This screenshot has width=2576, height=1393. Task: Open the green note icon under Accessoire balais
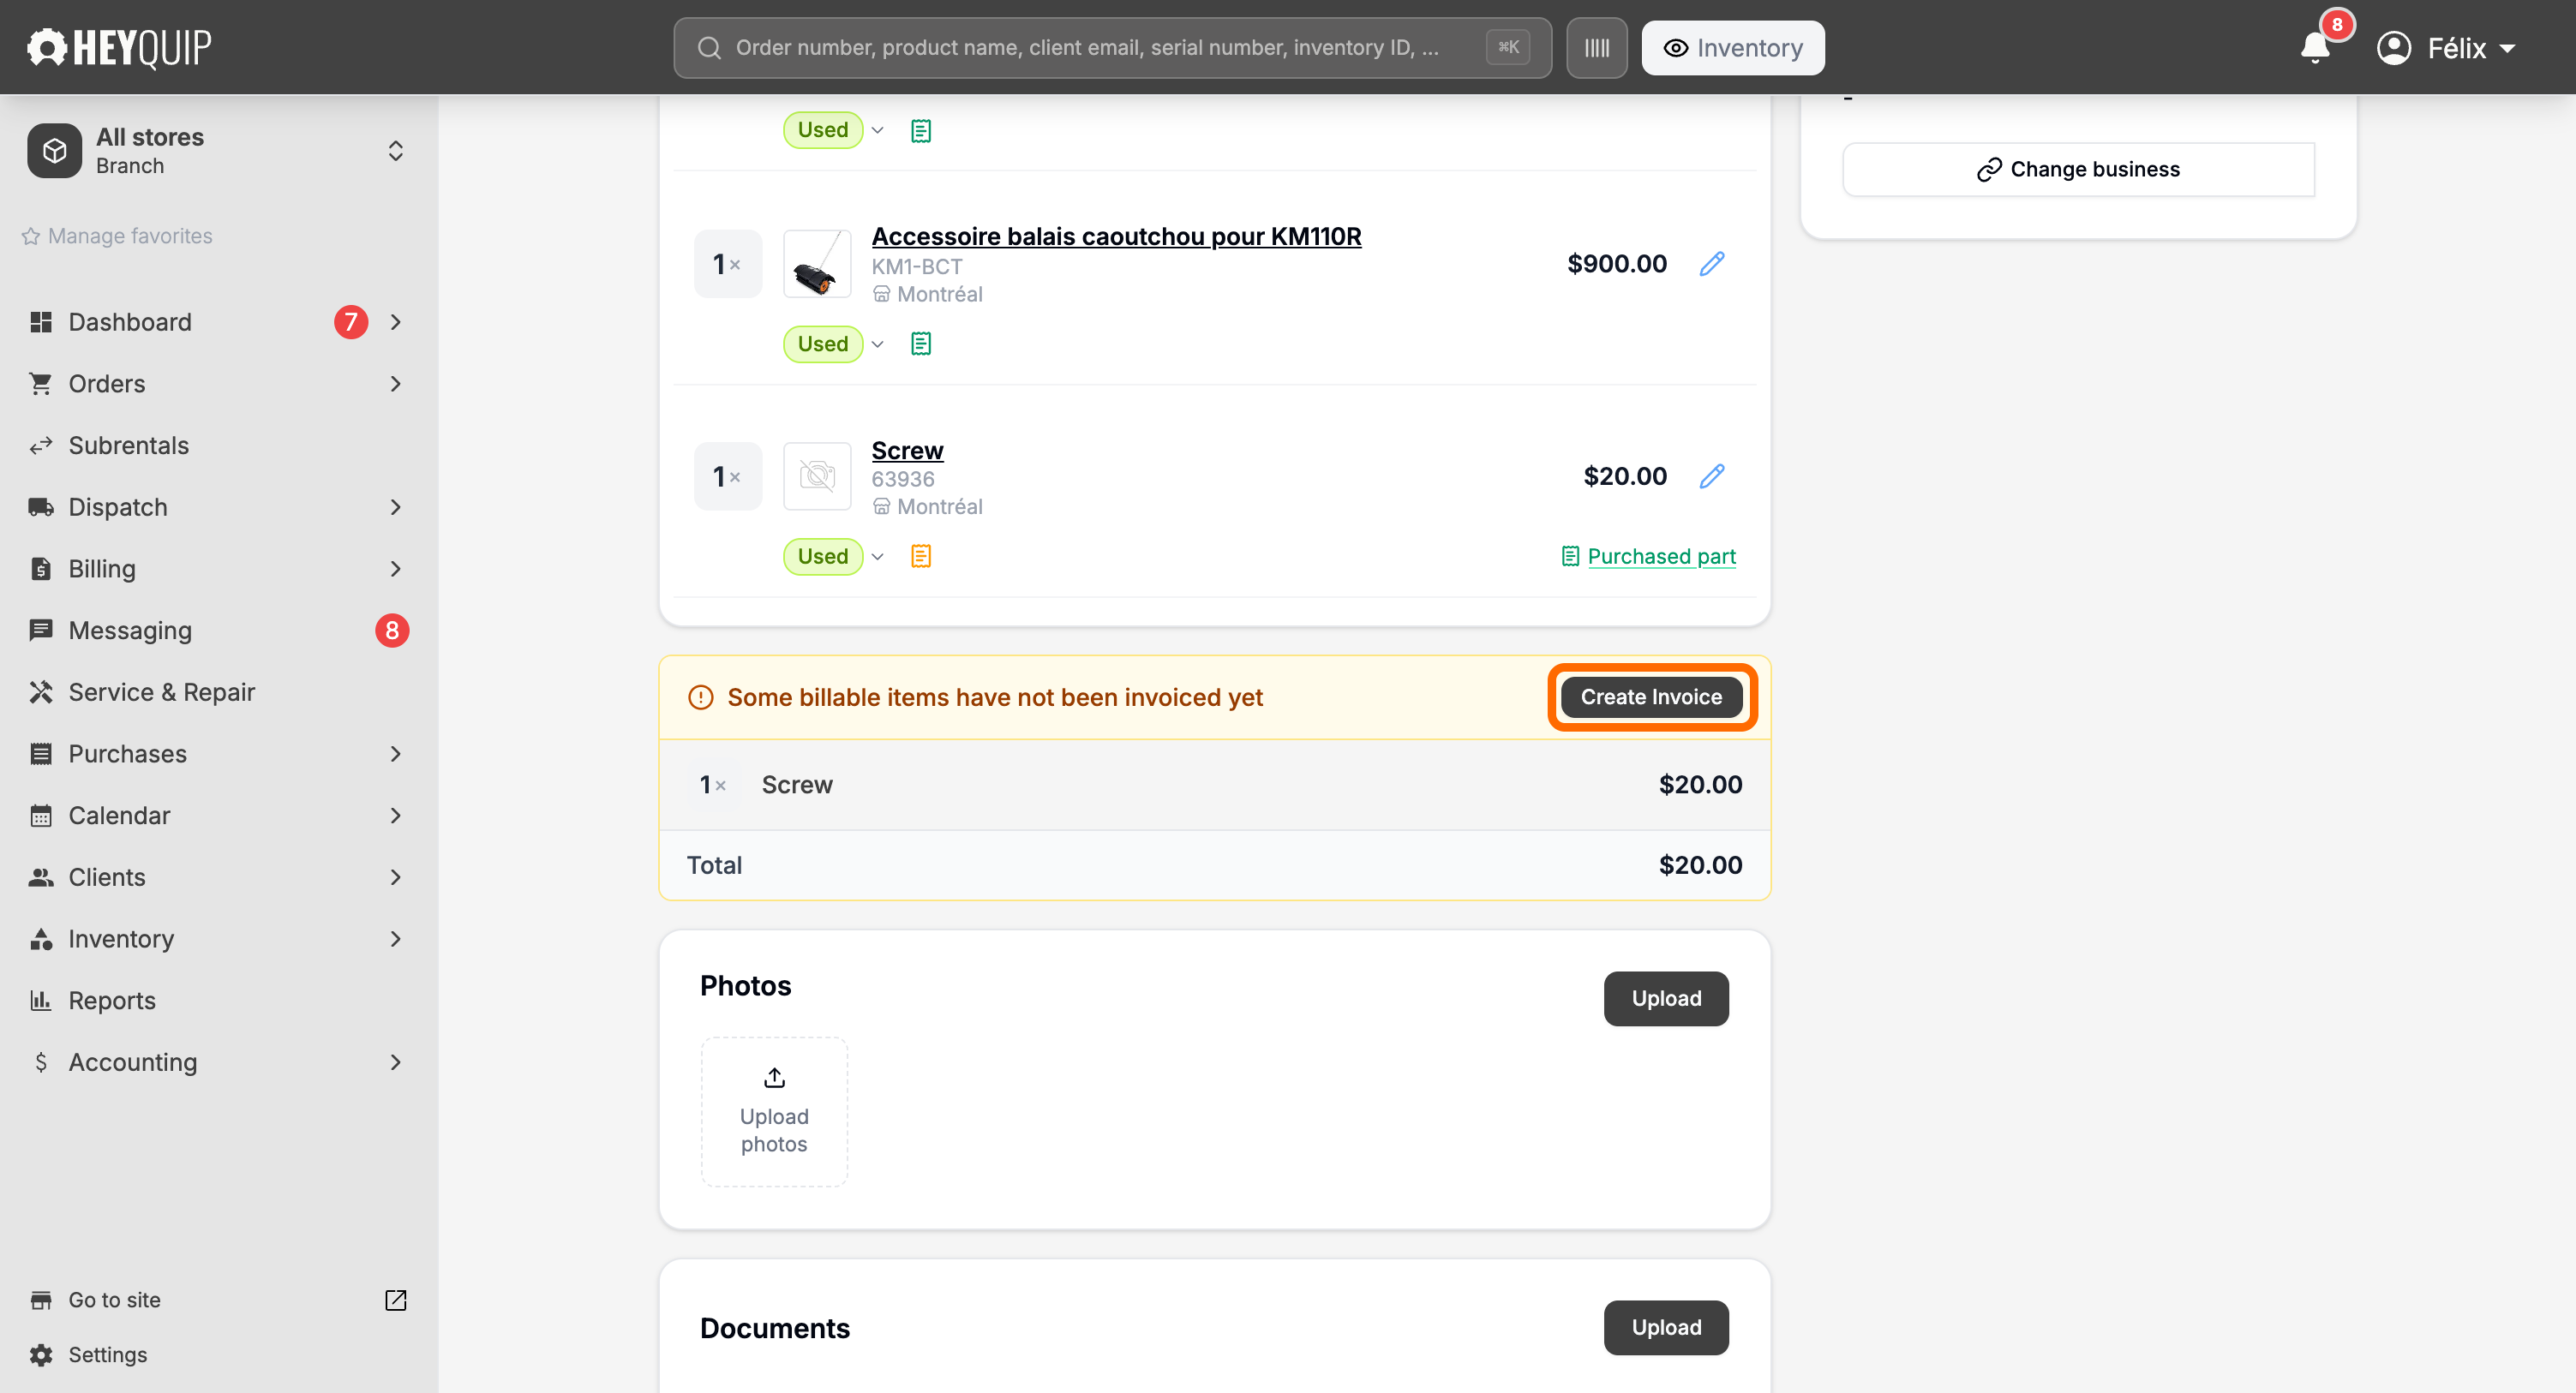(x=921, y=344)
